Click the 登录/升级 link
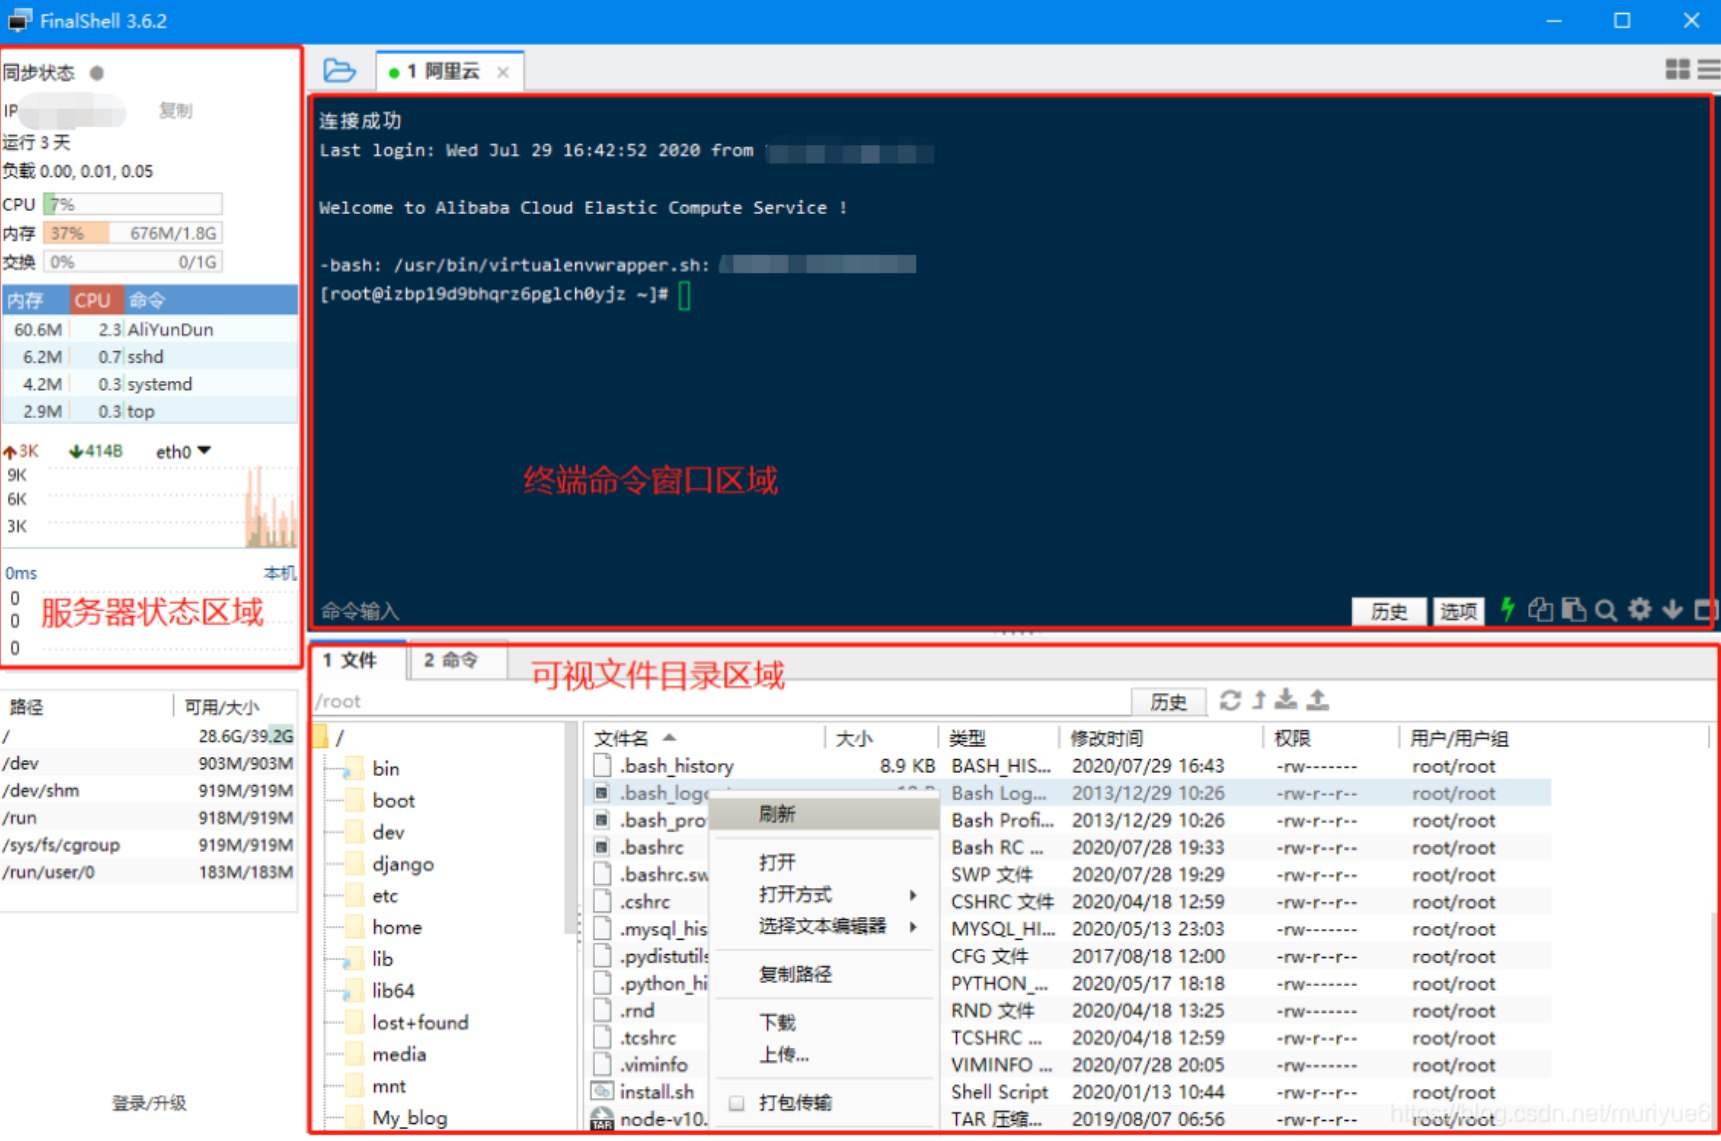 point(148,1103)
